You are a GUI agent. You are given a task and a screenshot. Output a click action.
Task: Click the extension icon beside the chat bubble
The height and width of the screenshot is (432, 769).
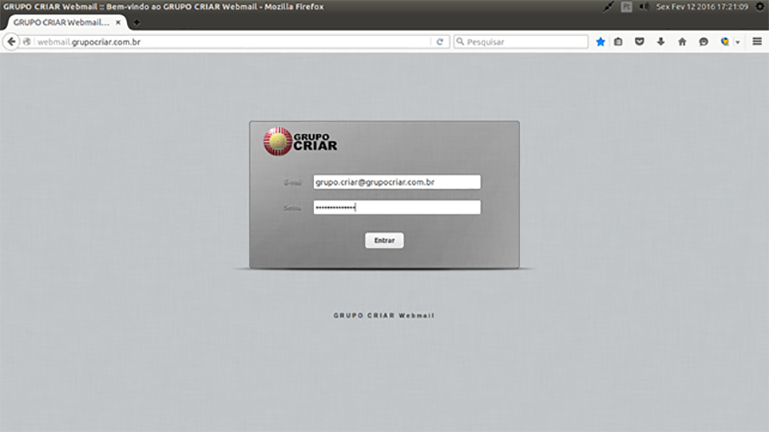(x=725, y=42)
